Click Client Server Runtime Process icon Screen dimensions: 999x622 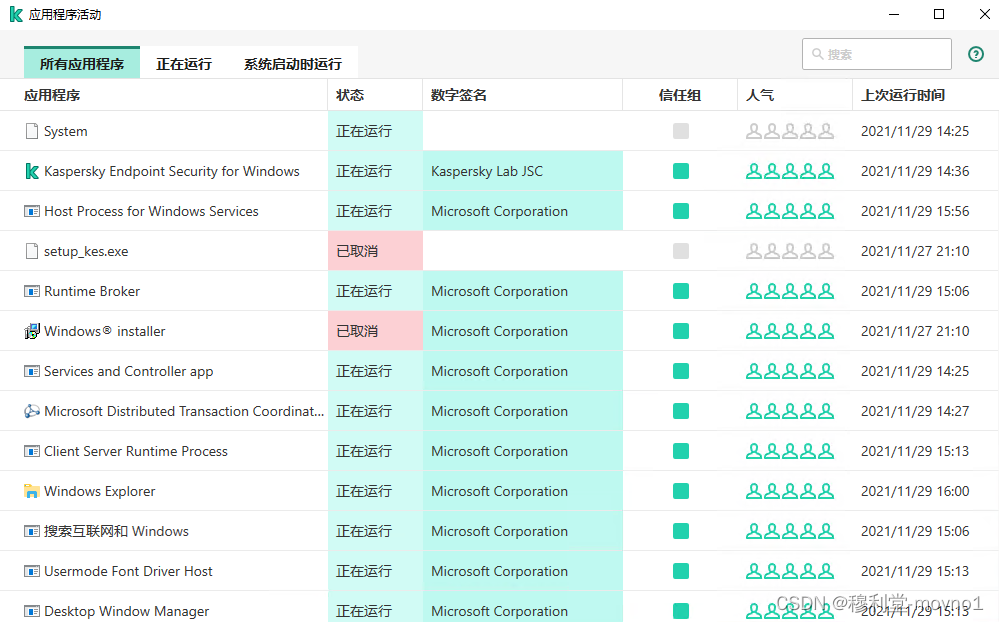[x=31, y=451]
